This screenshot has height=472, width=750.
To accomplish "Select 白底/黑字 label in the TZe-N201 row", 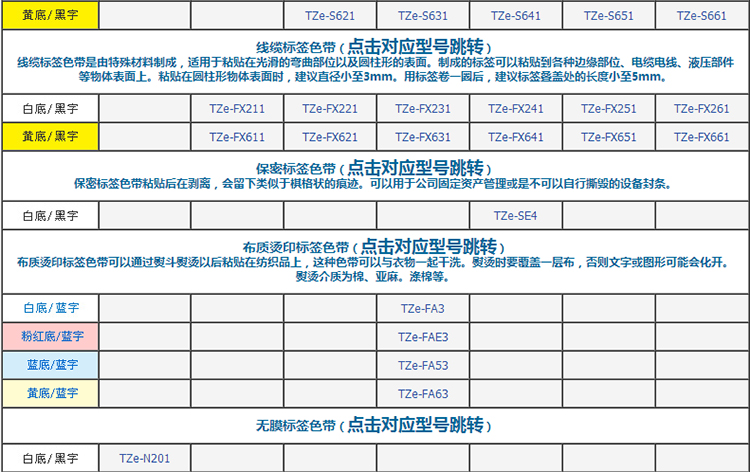I will point(50,458).
